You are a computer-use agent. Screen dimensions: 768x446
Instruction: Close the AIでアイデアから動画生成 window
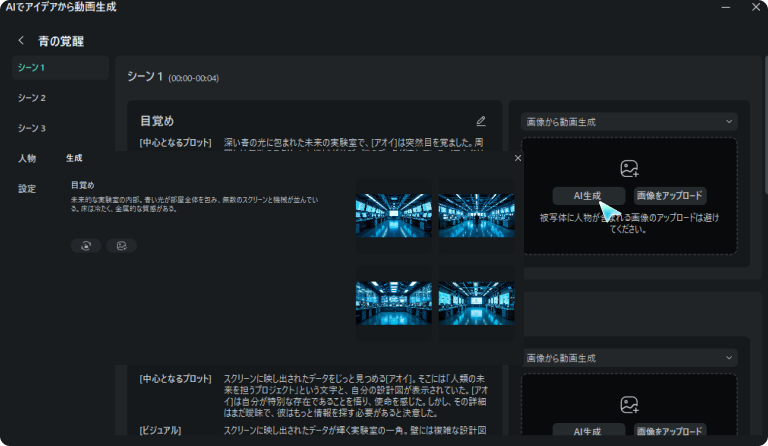coord(756,7)
